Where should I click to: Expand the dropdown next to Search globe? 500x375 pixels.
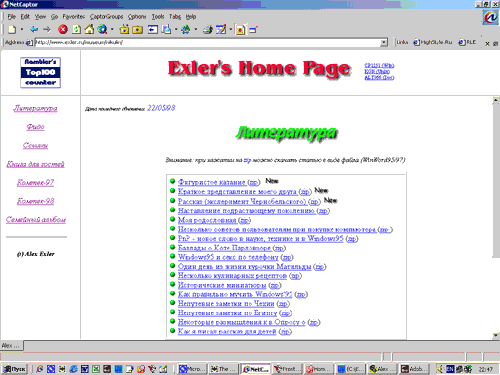click(x=112, y=30)
